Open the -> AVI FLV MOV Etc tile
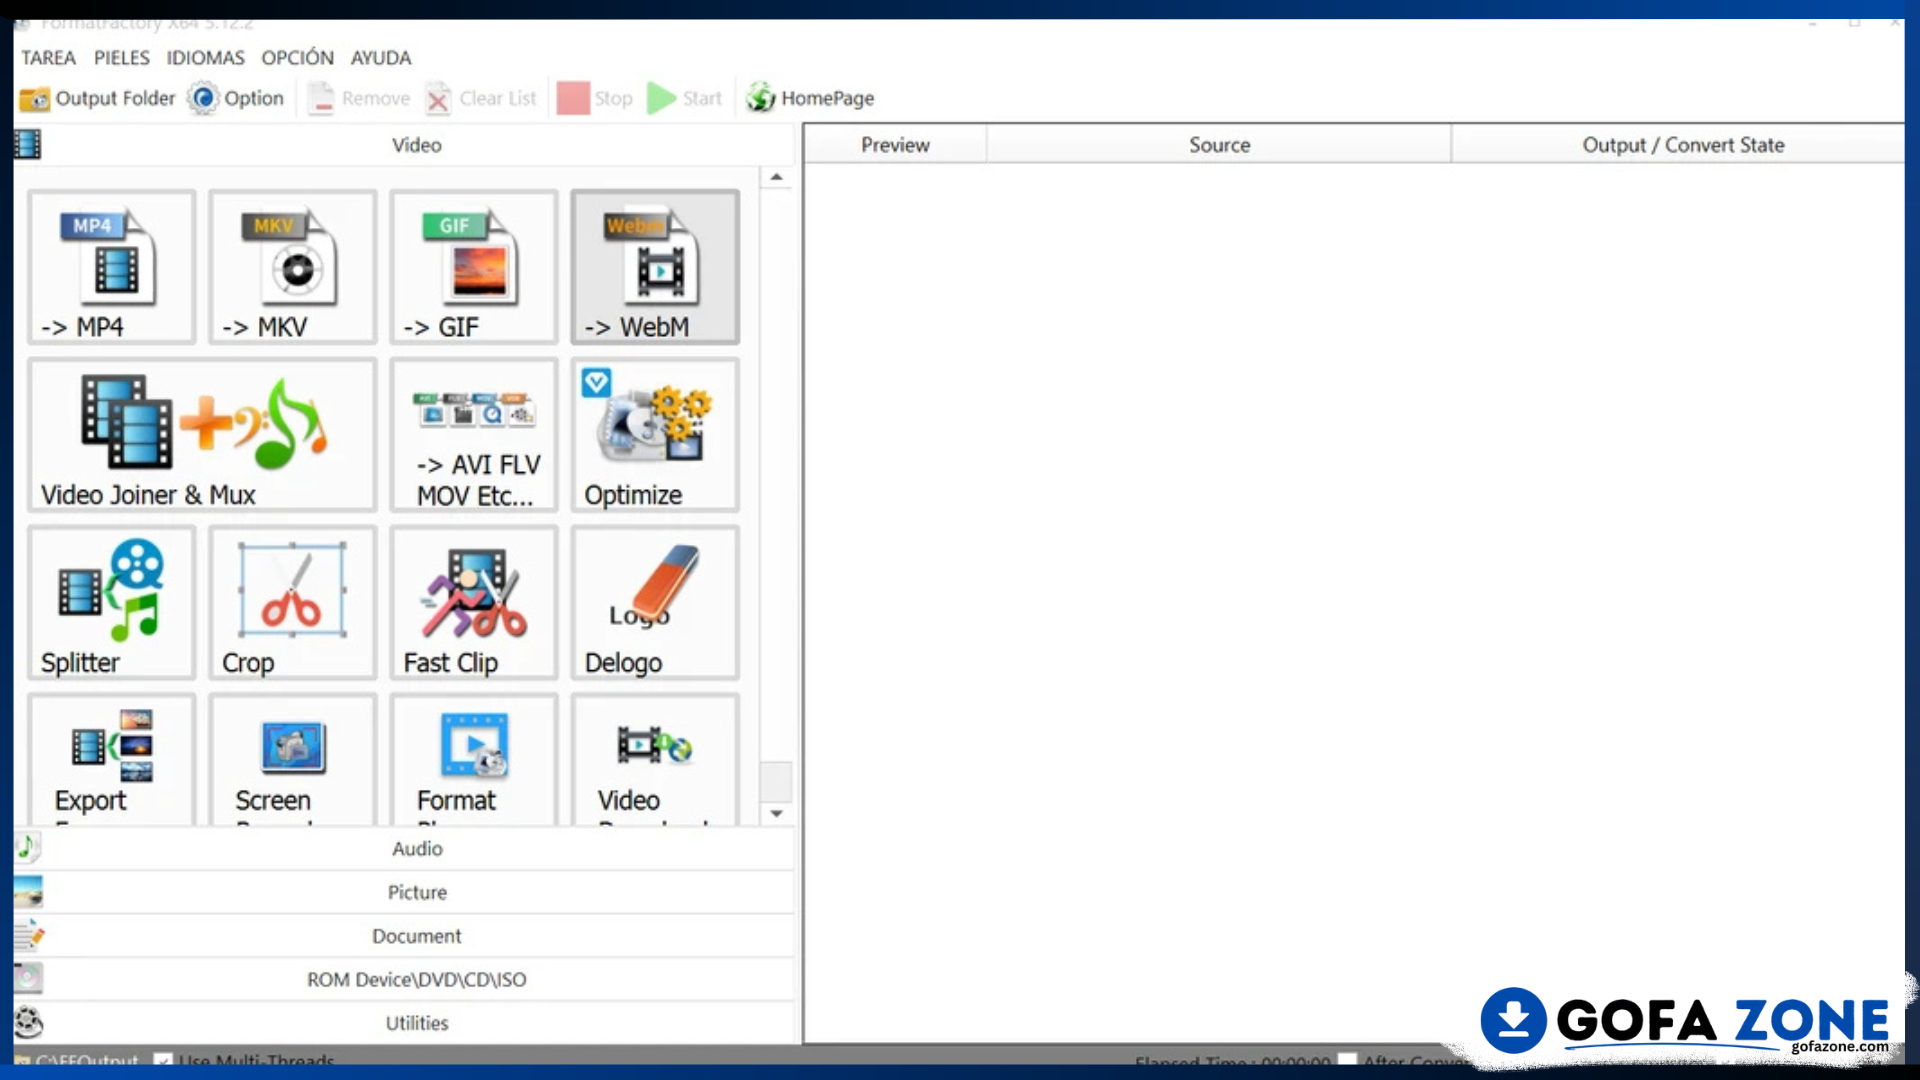The height and width of the screenshot is (1080, 1920). click(x=473, y=435)
